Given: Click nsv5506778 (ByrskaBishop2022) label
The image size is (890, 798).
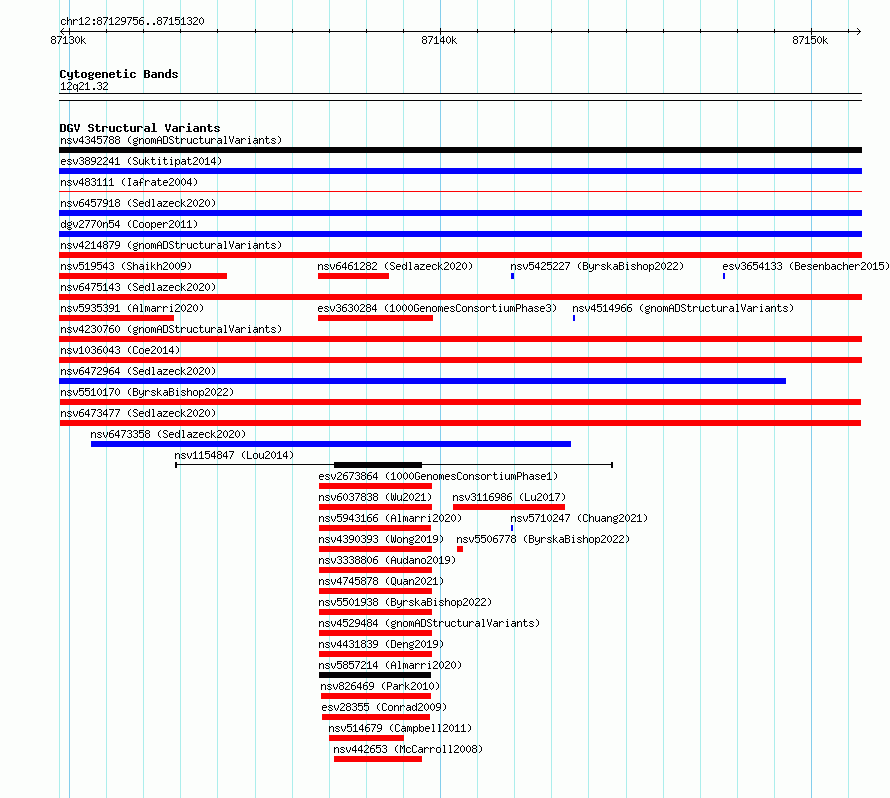Looking at the screenshot, I should click(x=543, y=539).
